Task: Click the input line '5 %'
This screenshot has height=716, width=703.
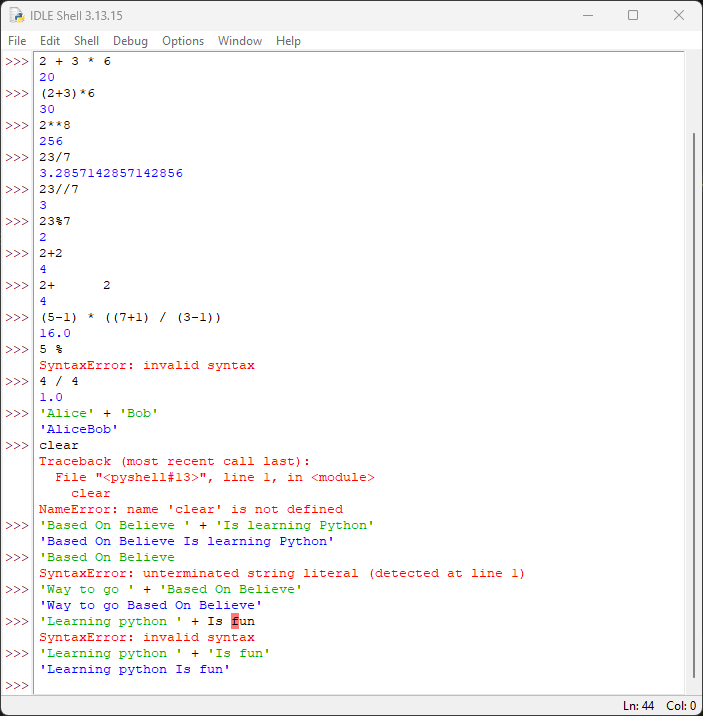Action: 51,349
